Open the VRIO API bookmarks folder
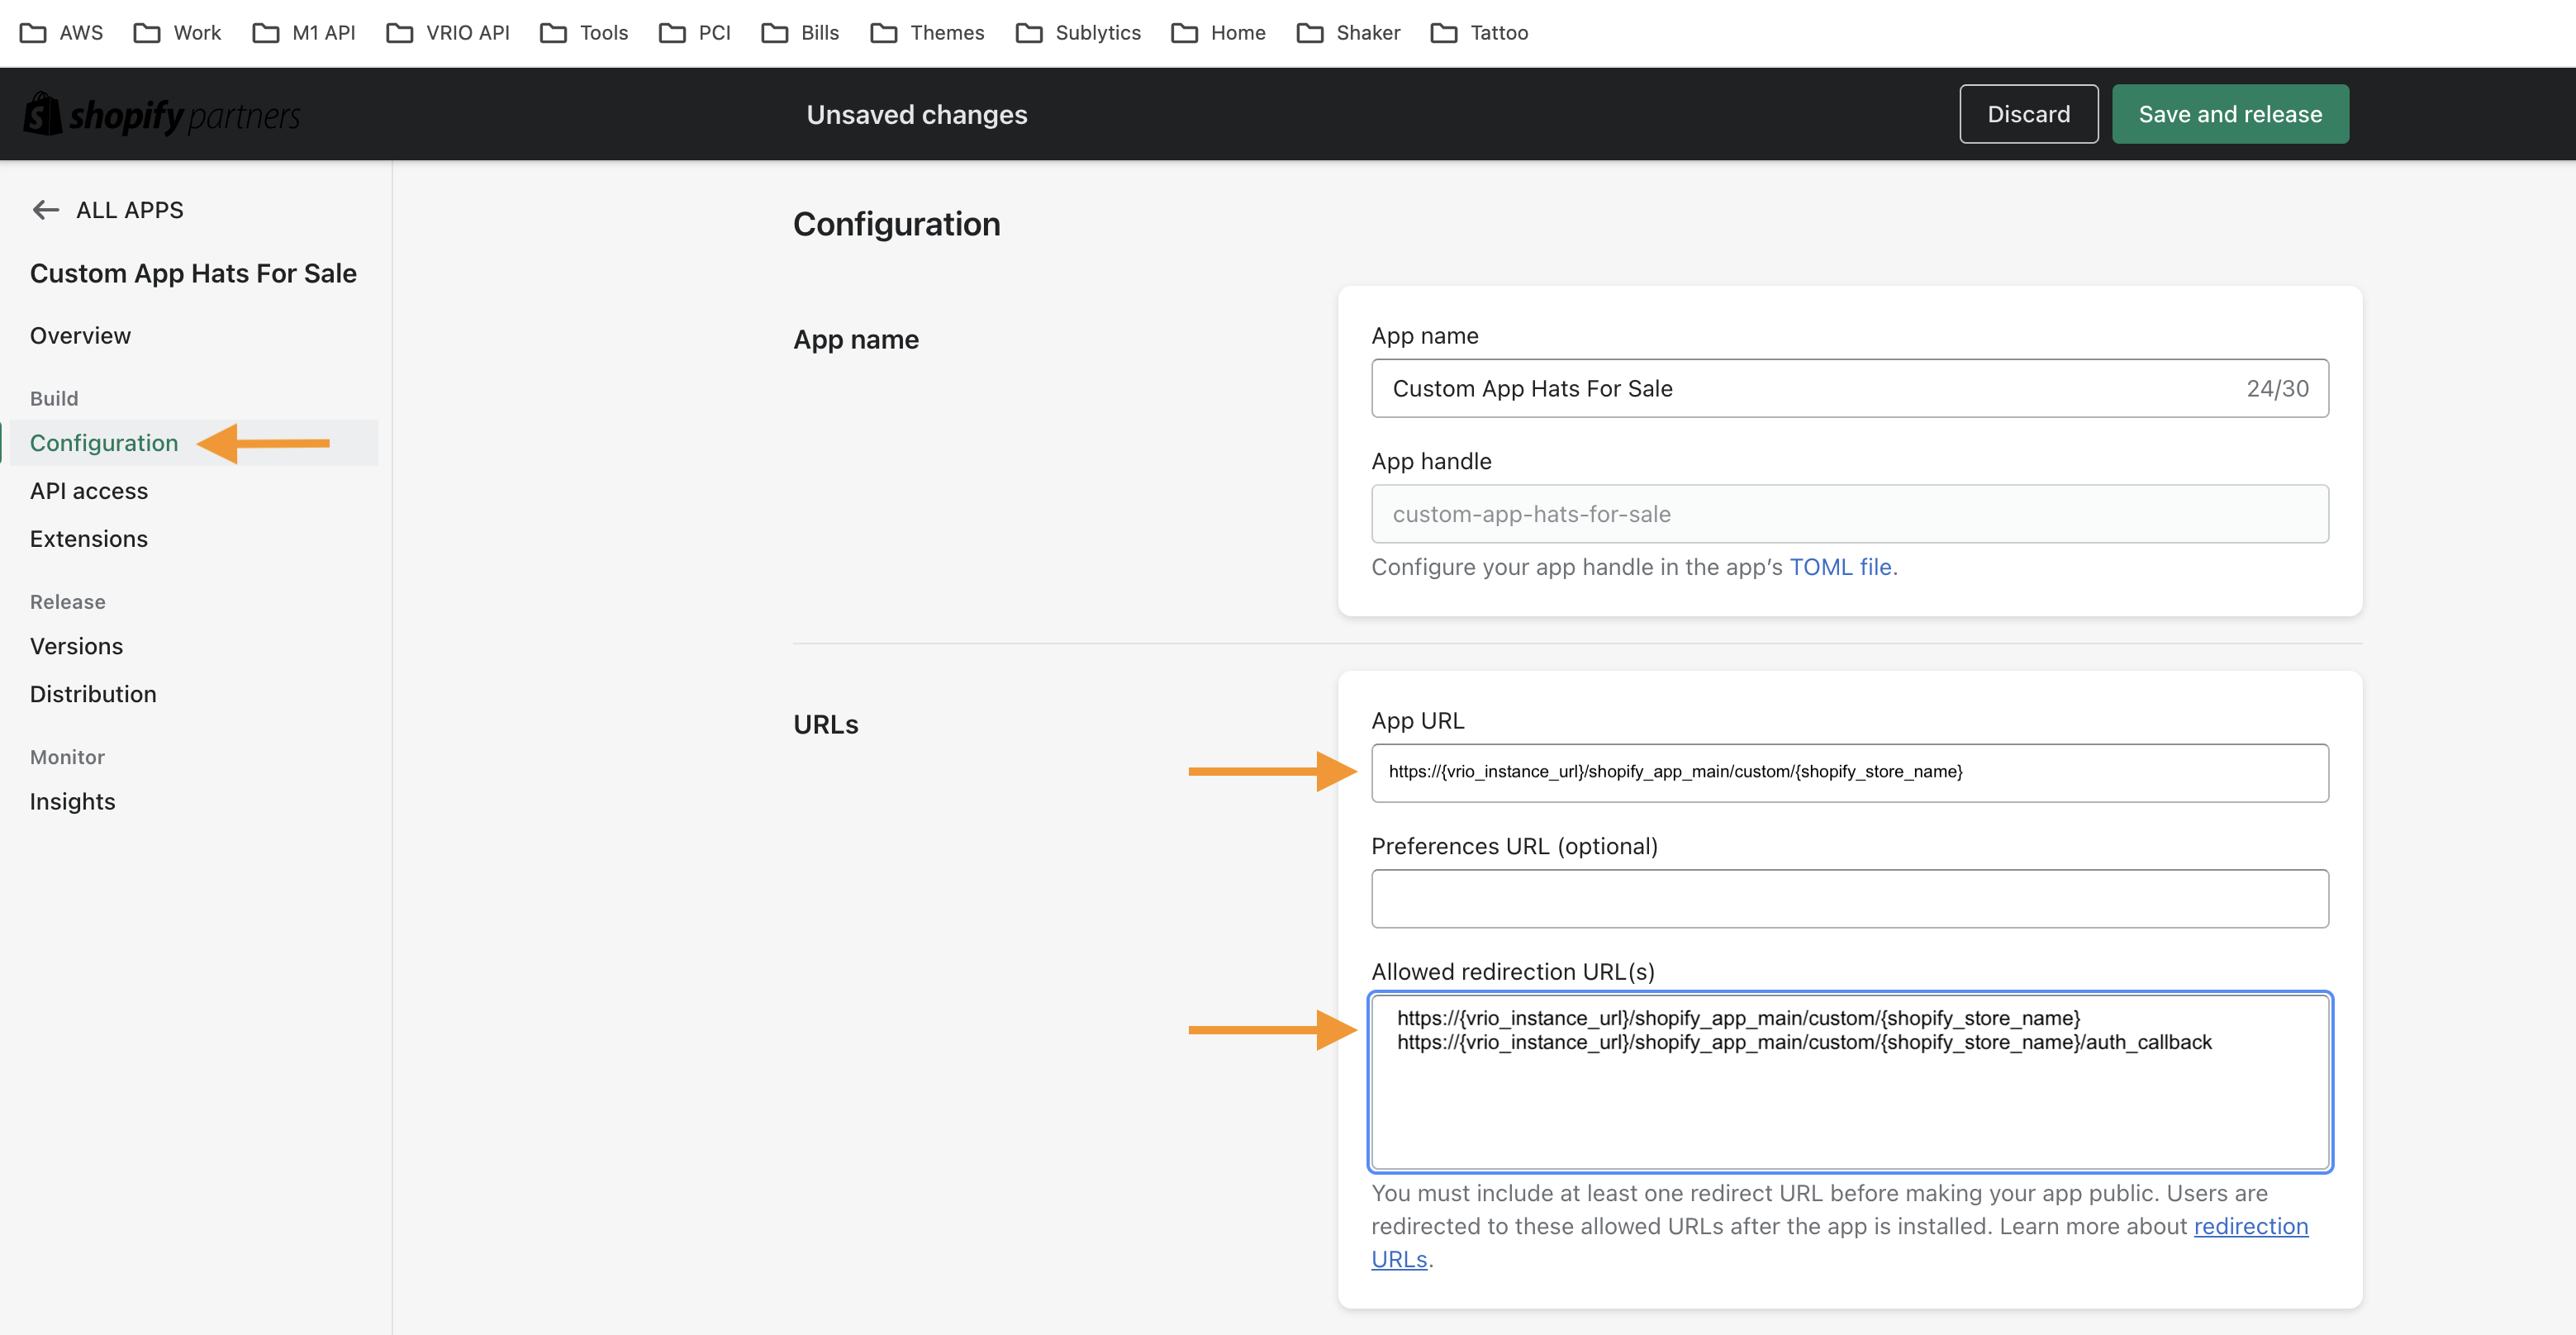The height and width of the screenshot is (1335, 2576). pos(447,33)
